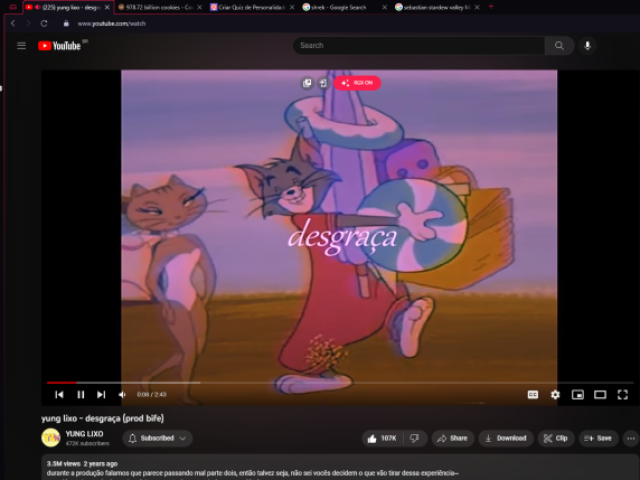Viewport: 640px width, 480px height.
Task: Reload the current page
Action: click(44, 23)
